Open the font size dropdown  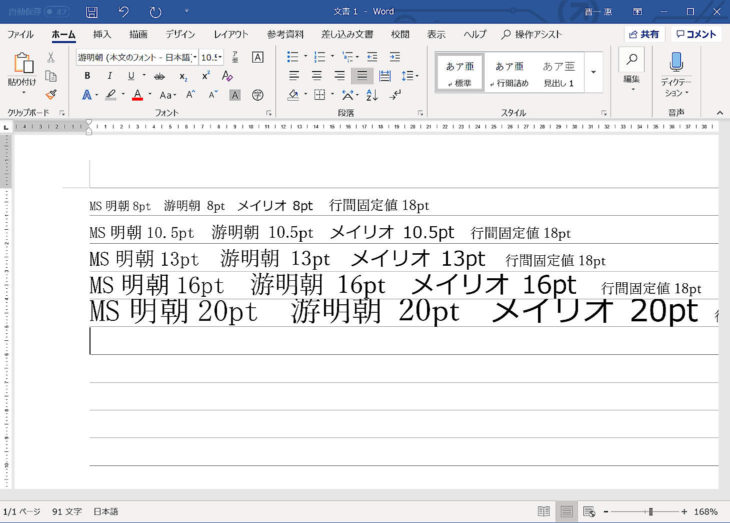click(x=220, y=57)
